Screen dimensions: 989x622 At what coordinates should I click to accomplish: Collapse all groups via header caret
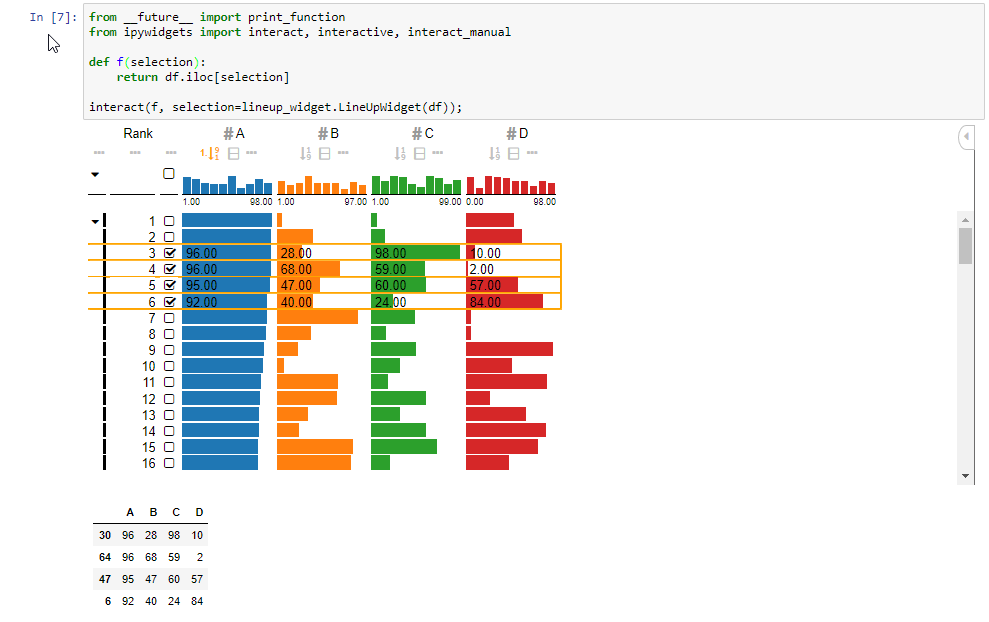[x=95, y=174]
